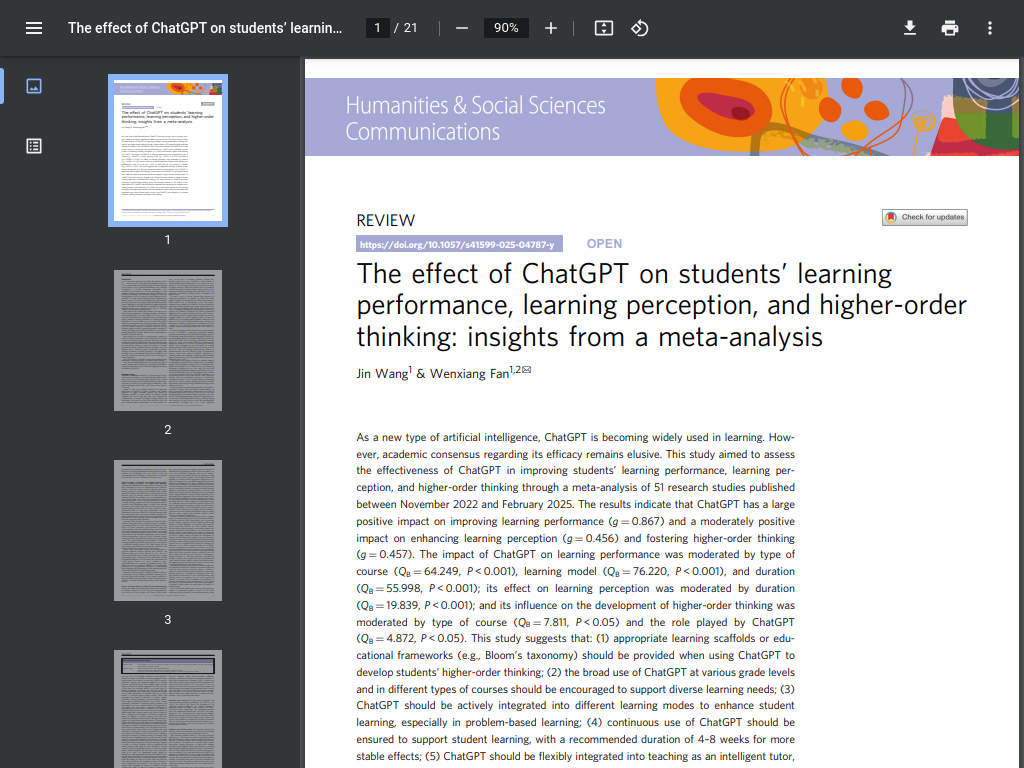The width and height of the screenshot is (1024, 768).
Task: Click the fit to page icon
Action: 603,28
